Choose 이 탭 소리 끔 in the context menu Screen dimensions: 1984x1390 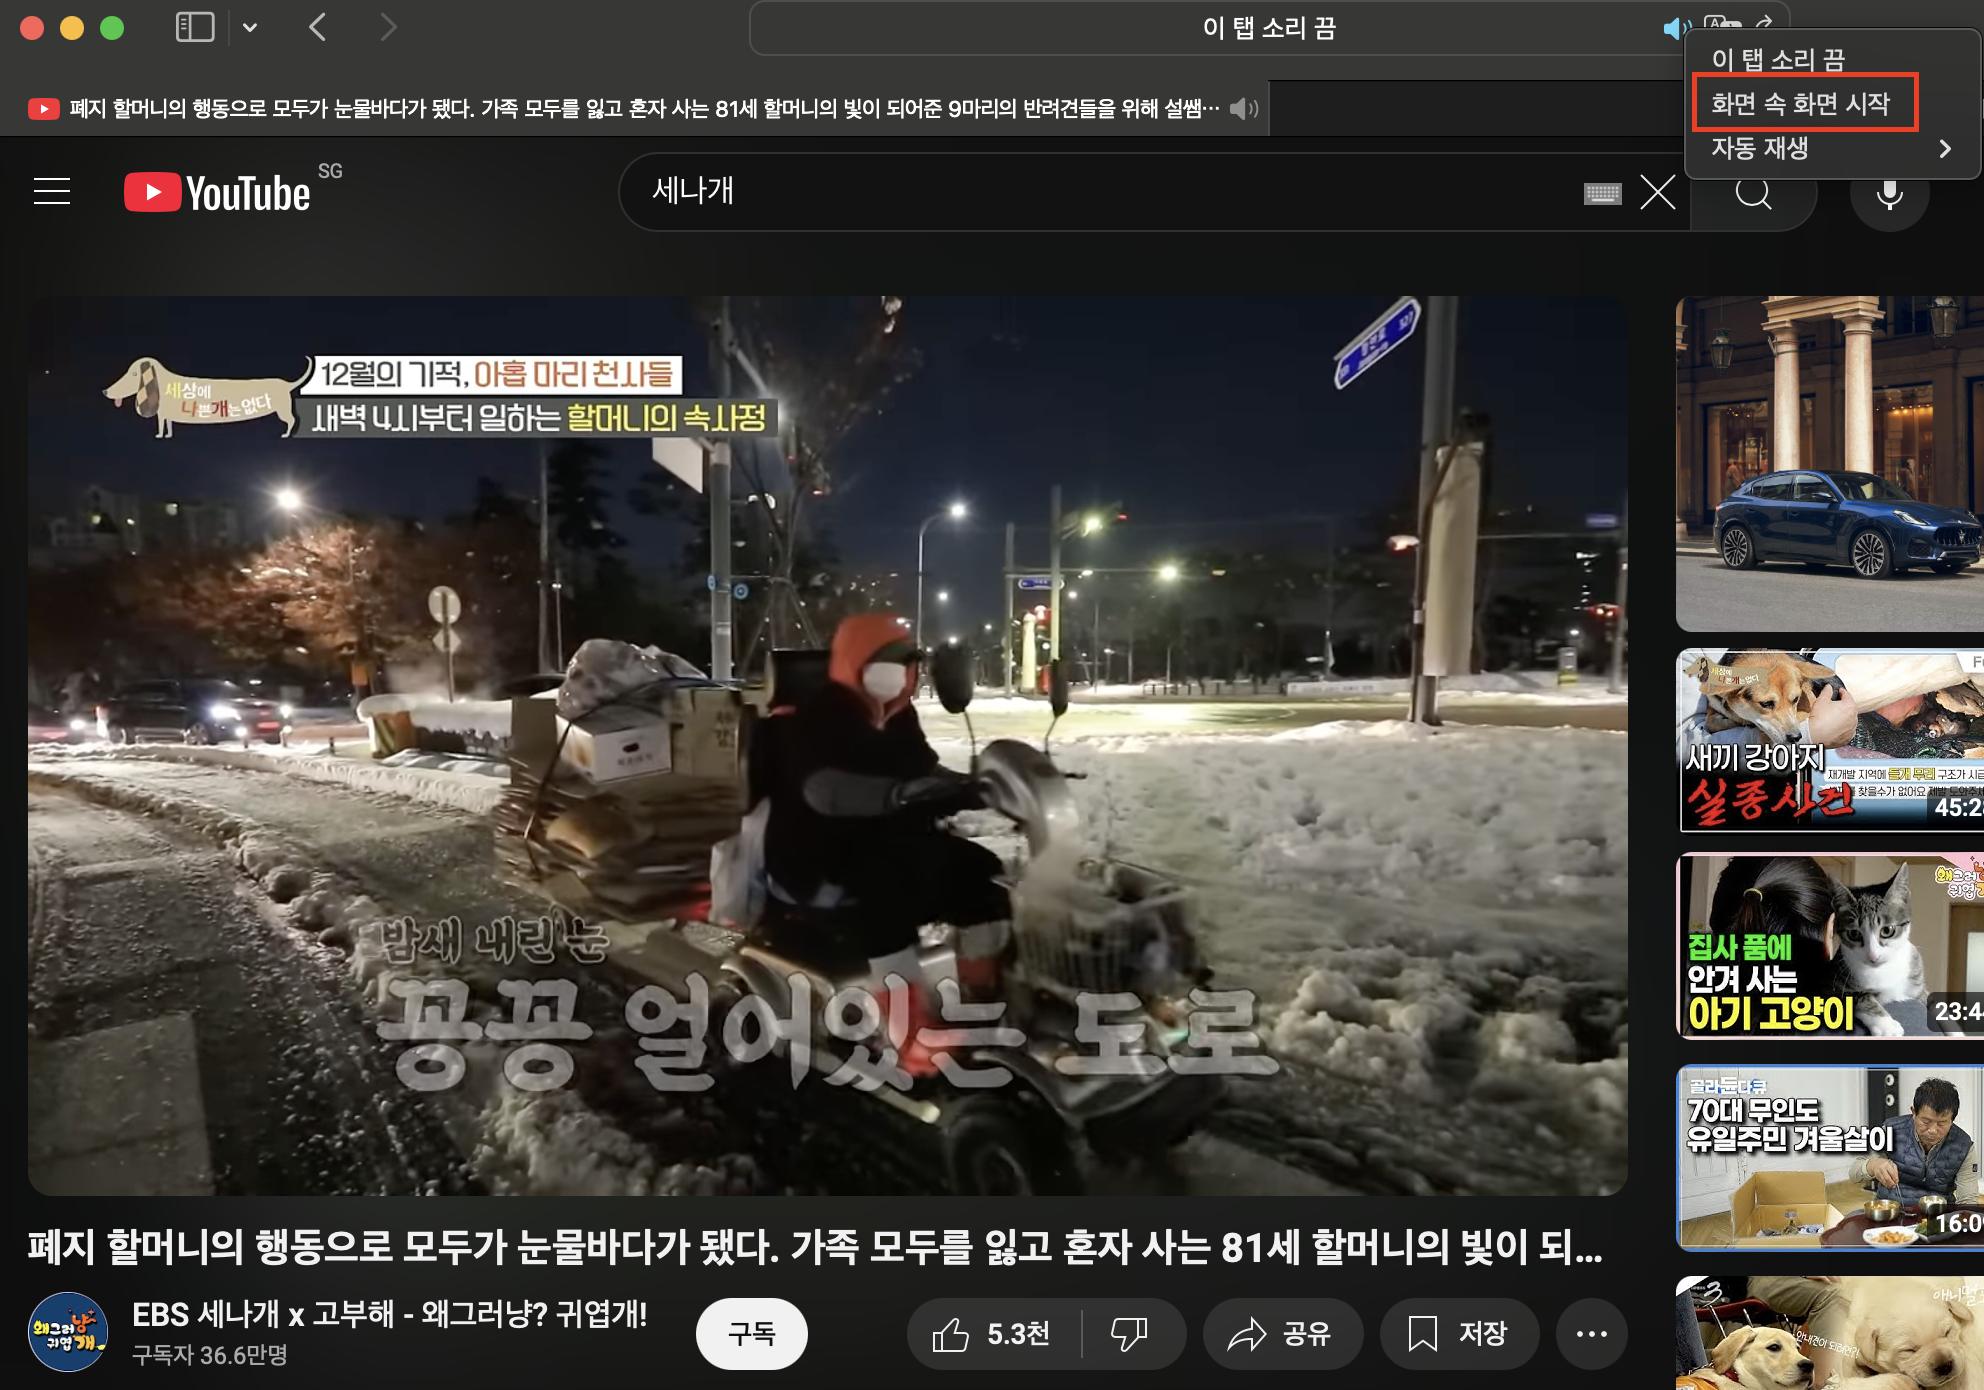click(x=1778, y=59)
